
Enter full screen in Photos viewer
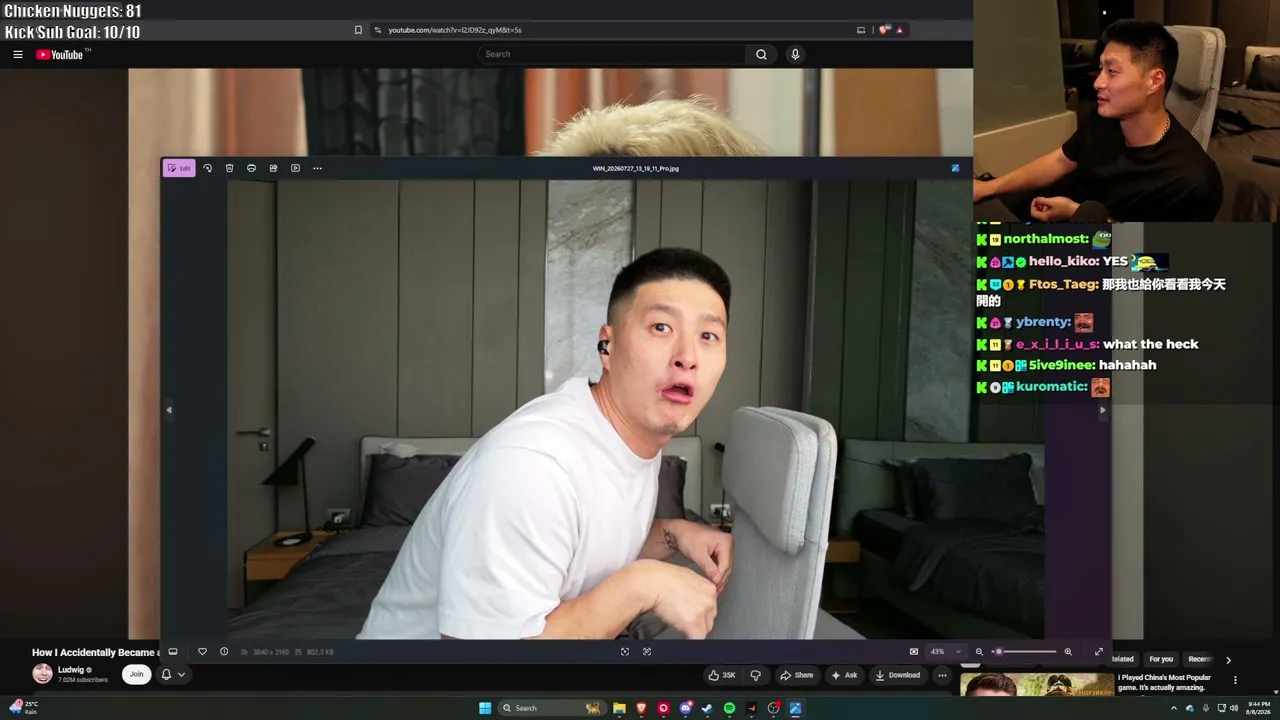click(1099, 652)
